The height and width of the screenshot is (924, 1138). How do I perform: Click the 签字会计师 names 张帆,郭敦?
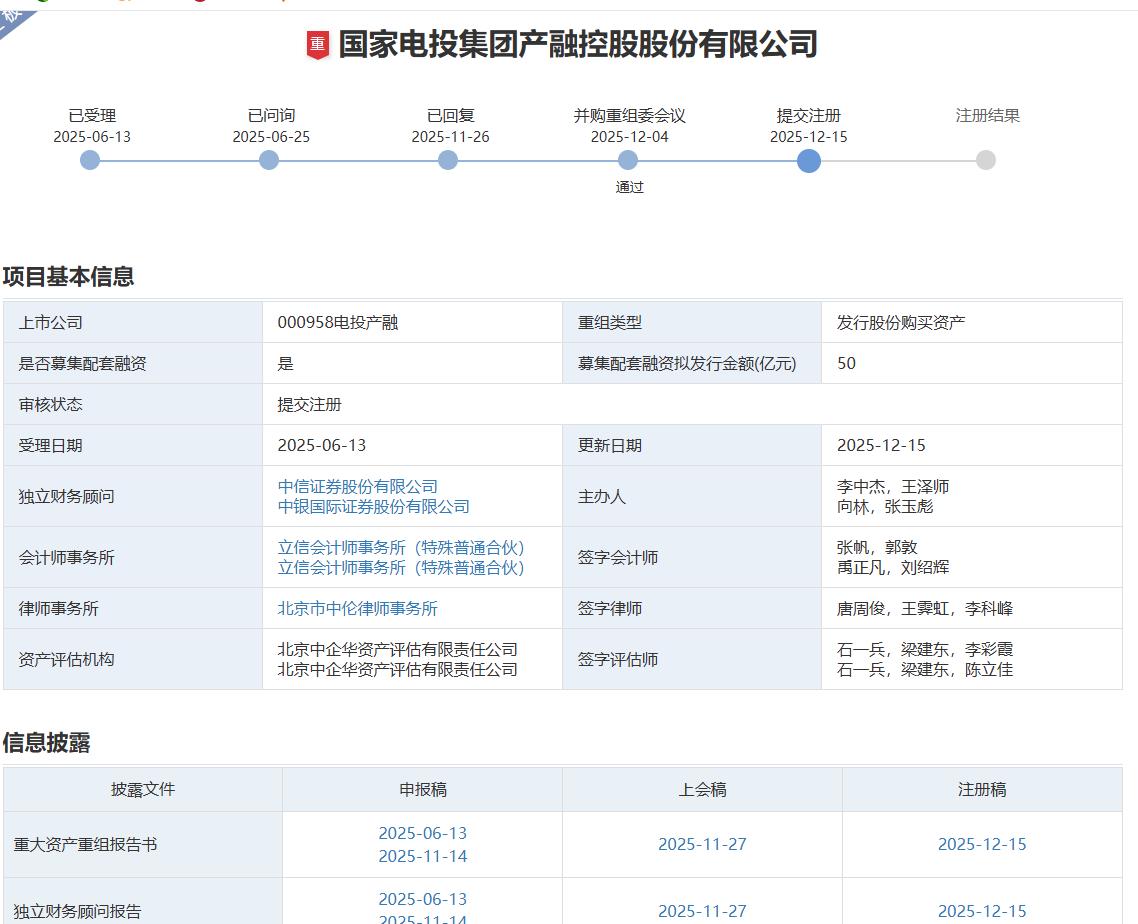(877, 547)
